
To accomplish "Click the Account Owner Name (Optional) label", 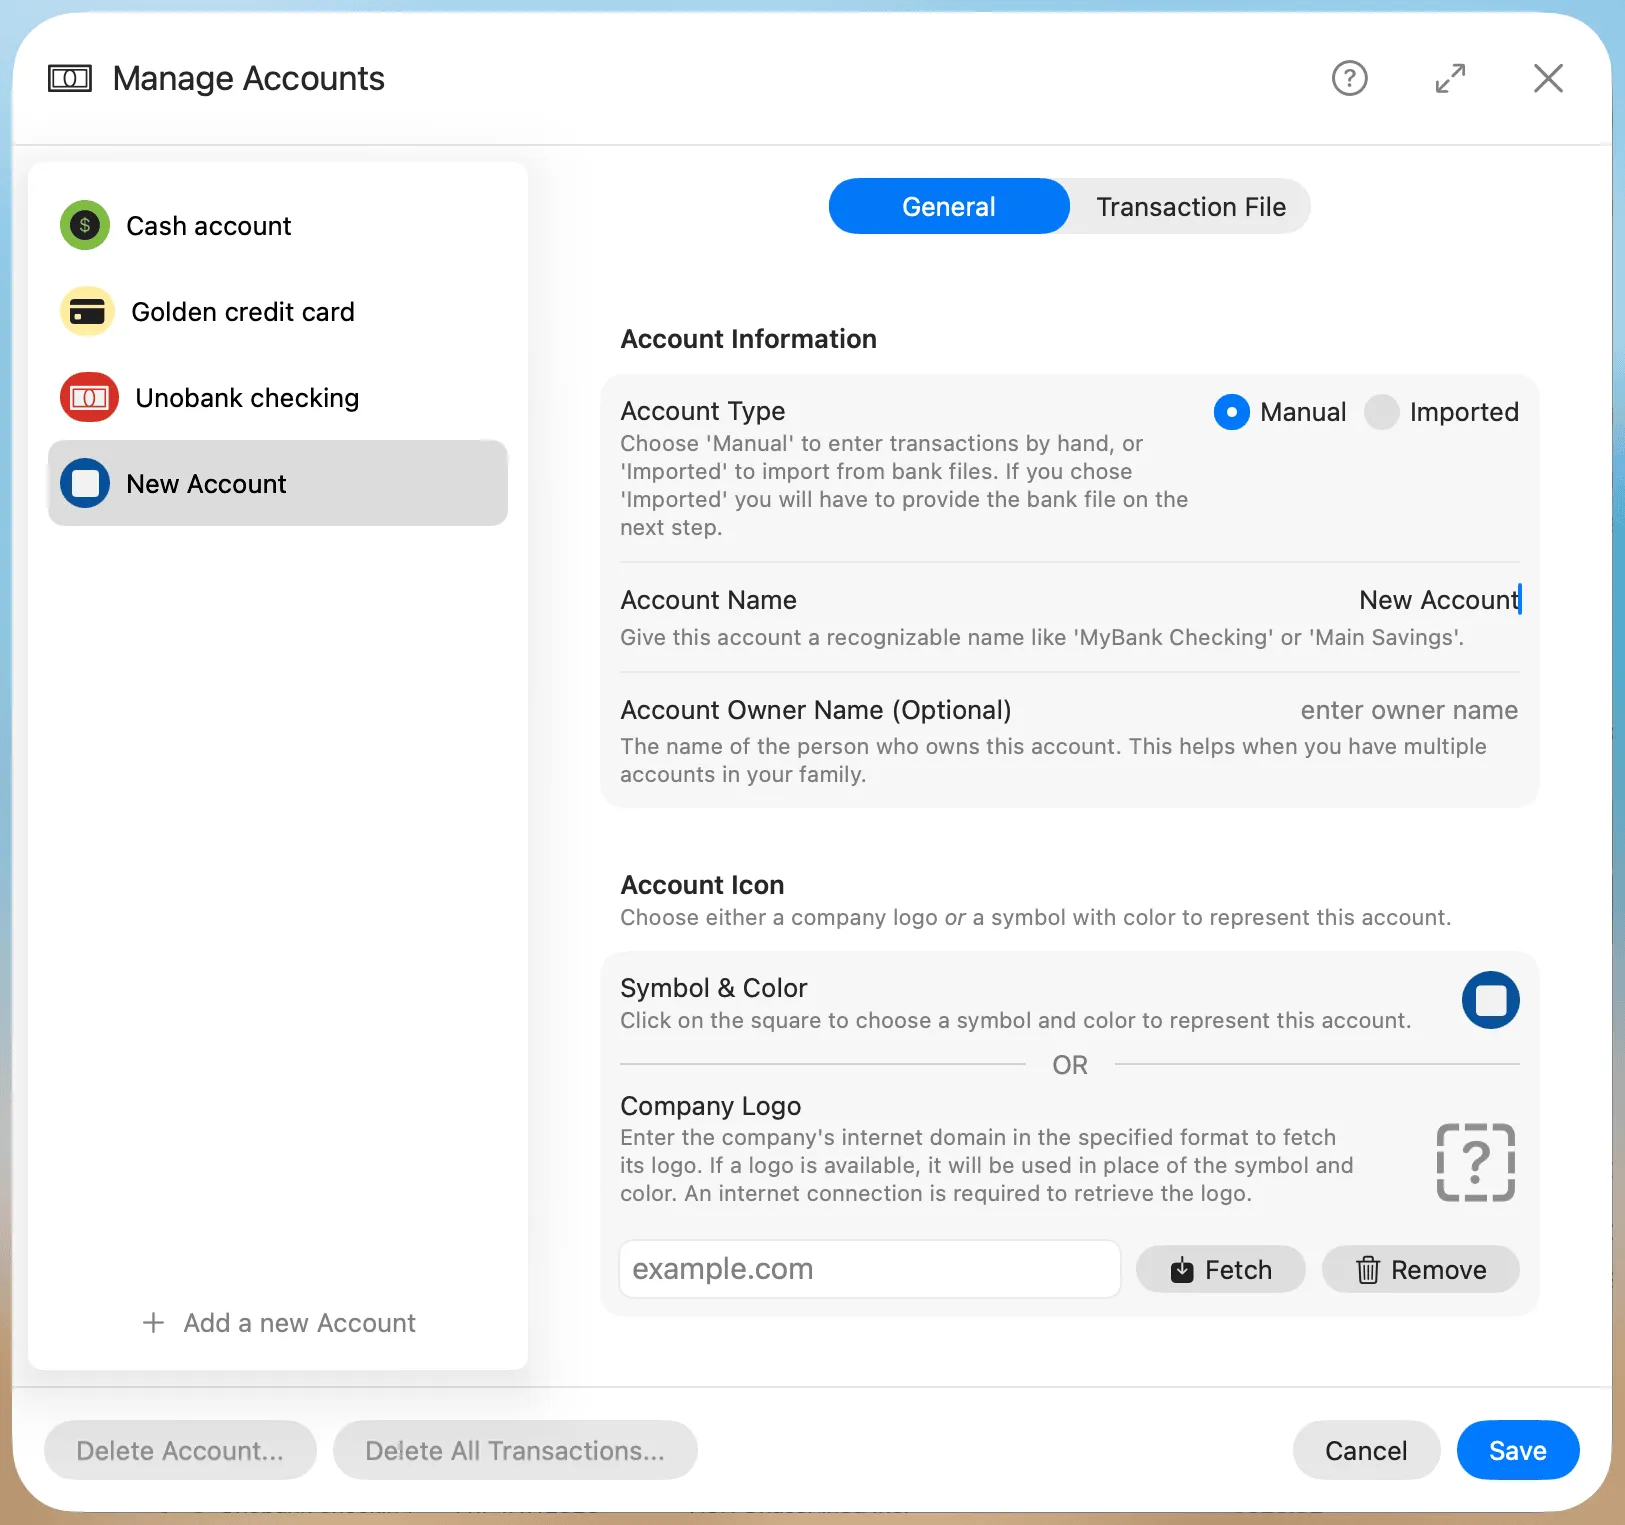I will [815, 710].
